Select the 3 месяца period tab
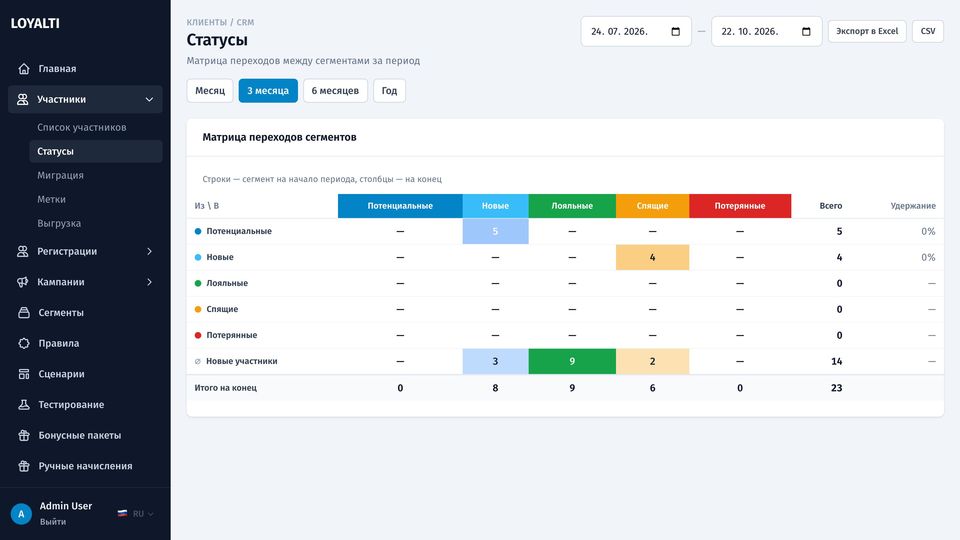Image resolution: width=960 pixels, height=540 pixels. [x=268, y=91]
